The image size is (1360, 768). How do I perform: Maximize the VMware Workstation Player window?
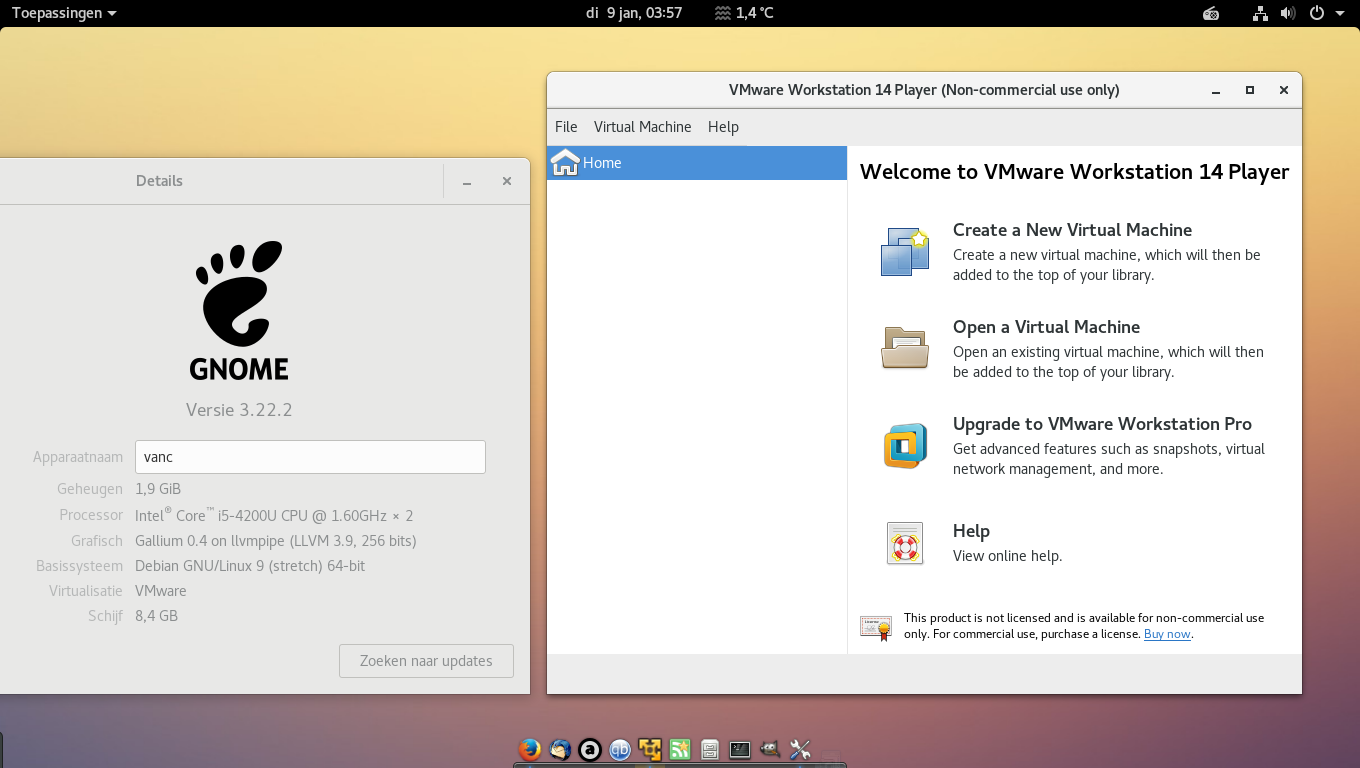coord(1249,90)
